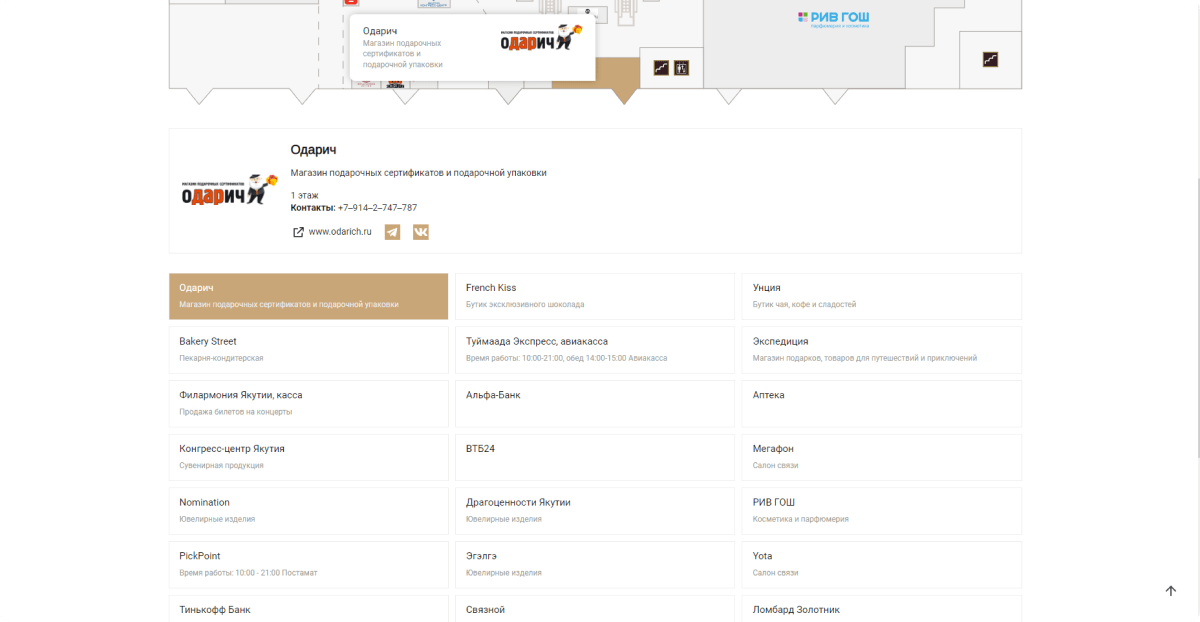Click the highlighted Одарич shop area on map
1200x622 pixels.
tap(624, 82)
